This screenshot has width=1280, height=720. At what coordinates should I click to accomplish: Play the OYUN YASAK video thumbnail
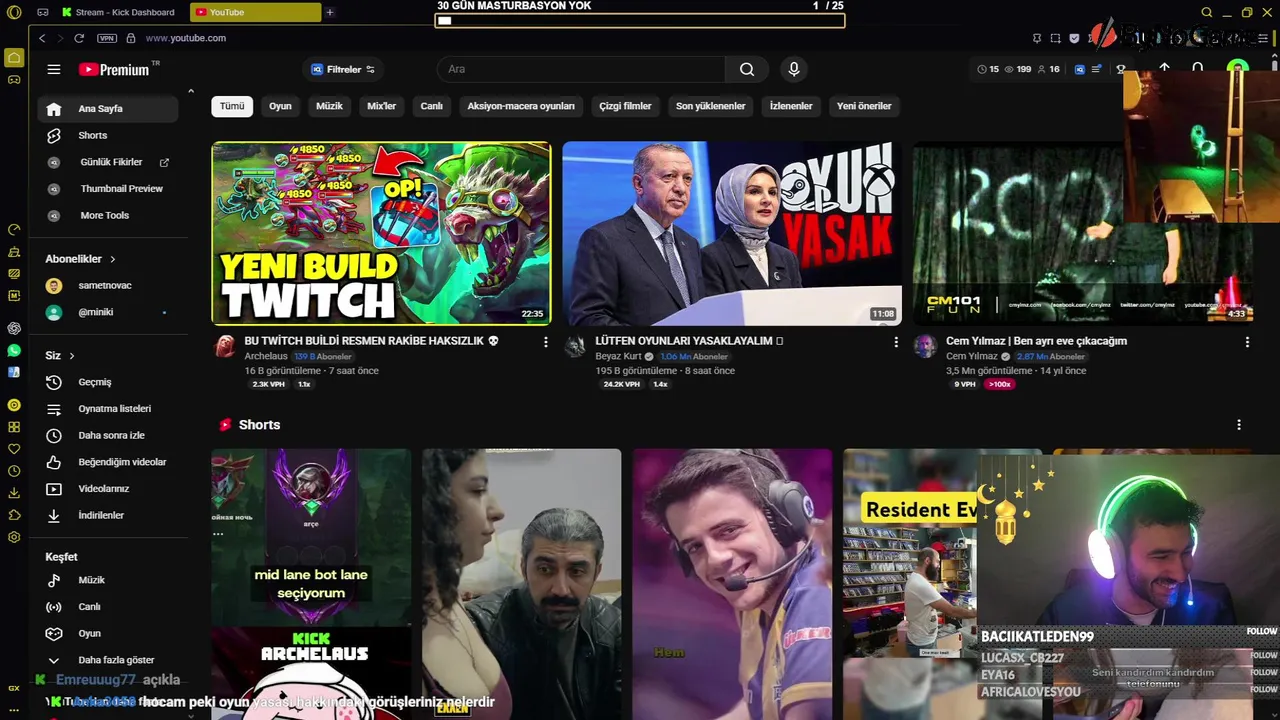click(732, 233)
